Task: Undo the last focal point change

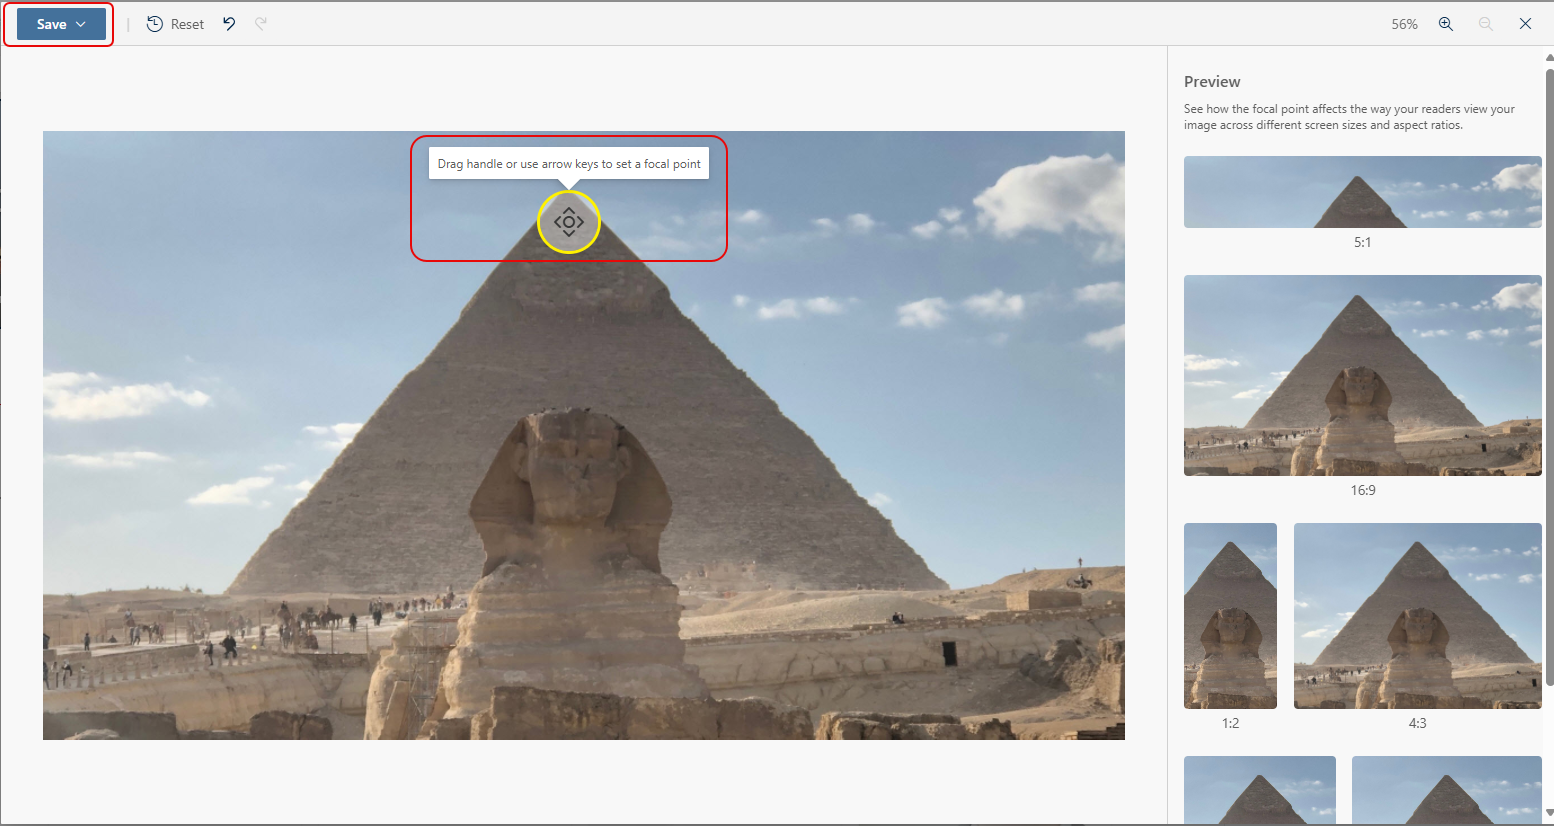Action: (x=229, y=23)
